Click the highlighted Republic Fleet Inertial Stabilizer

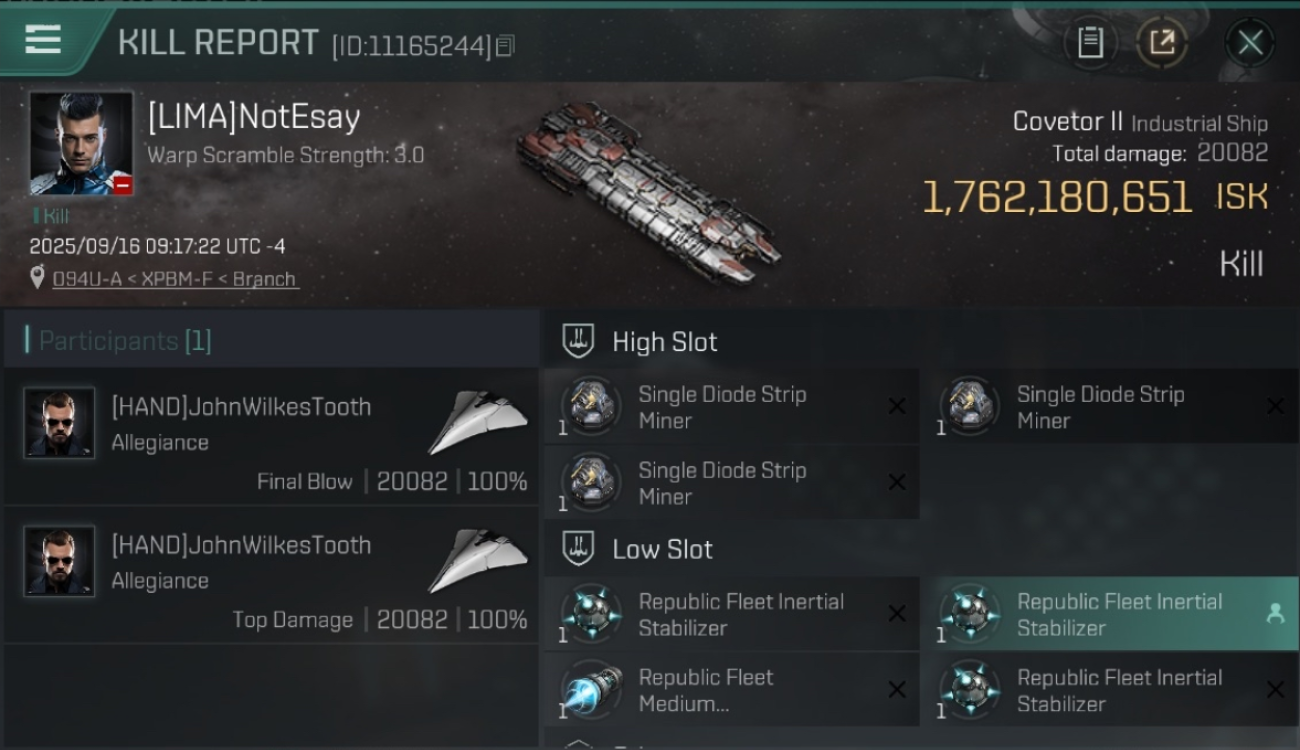(1100, 614)
